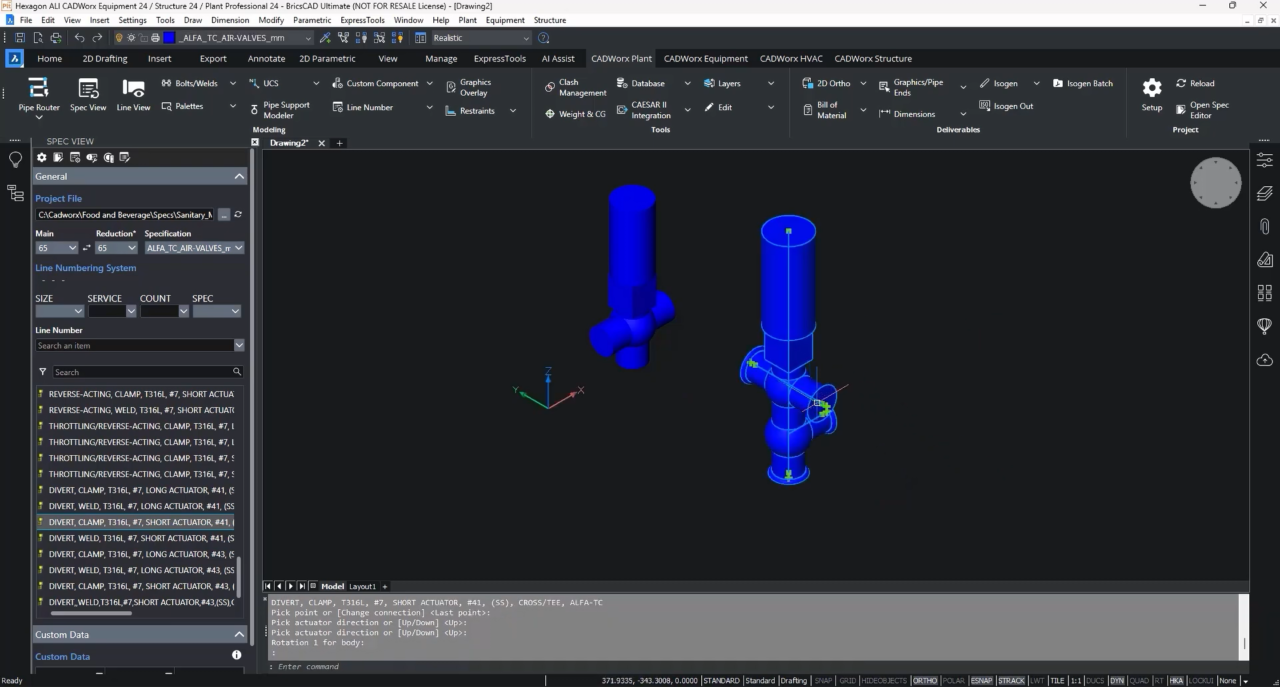The height and width of the screenshot is (687, 1280).
Task: Toggle DYN input in status bar
Action: pos(1116,681)
